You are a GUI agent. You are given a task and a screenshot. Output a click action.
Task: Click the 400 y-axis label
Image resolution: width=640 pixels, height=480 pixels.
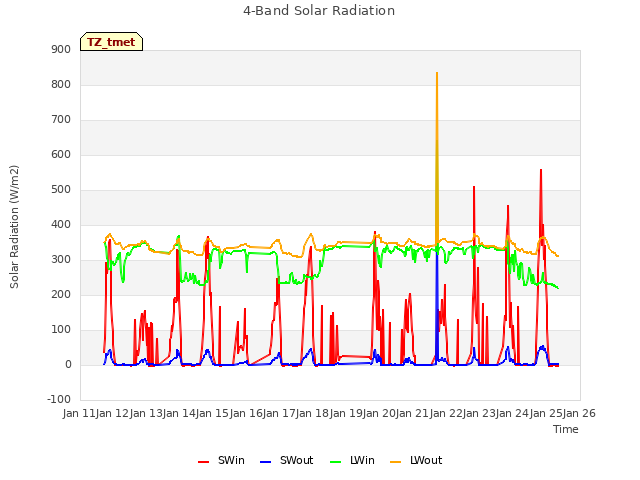click(61, 224)
